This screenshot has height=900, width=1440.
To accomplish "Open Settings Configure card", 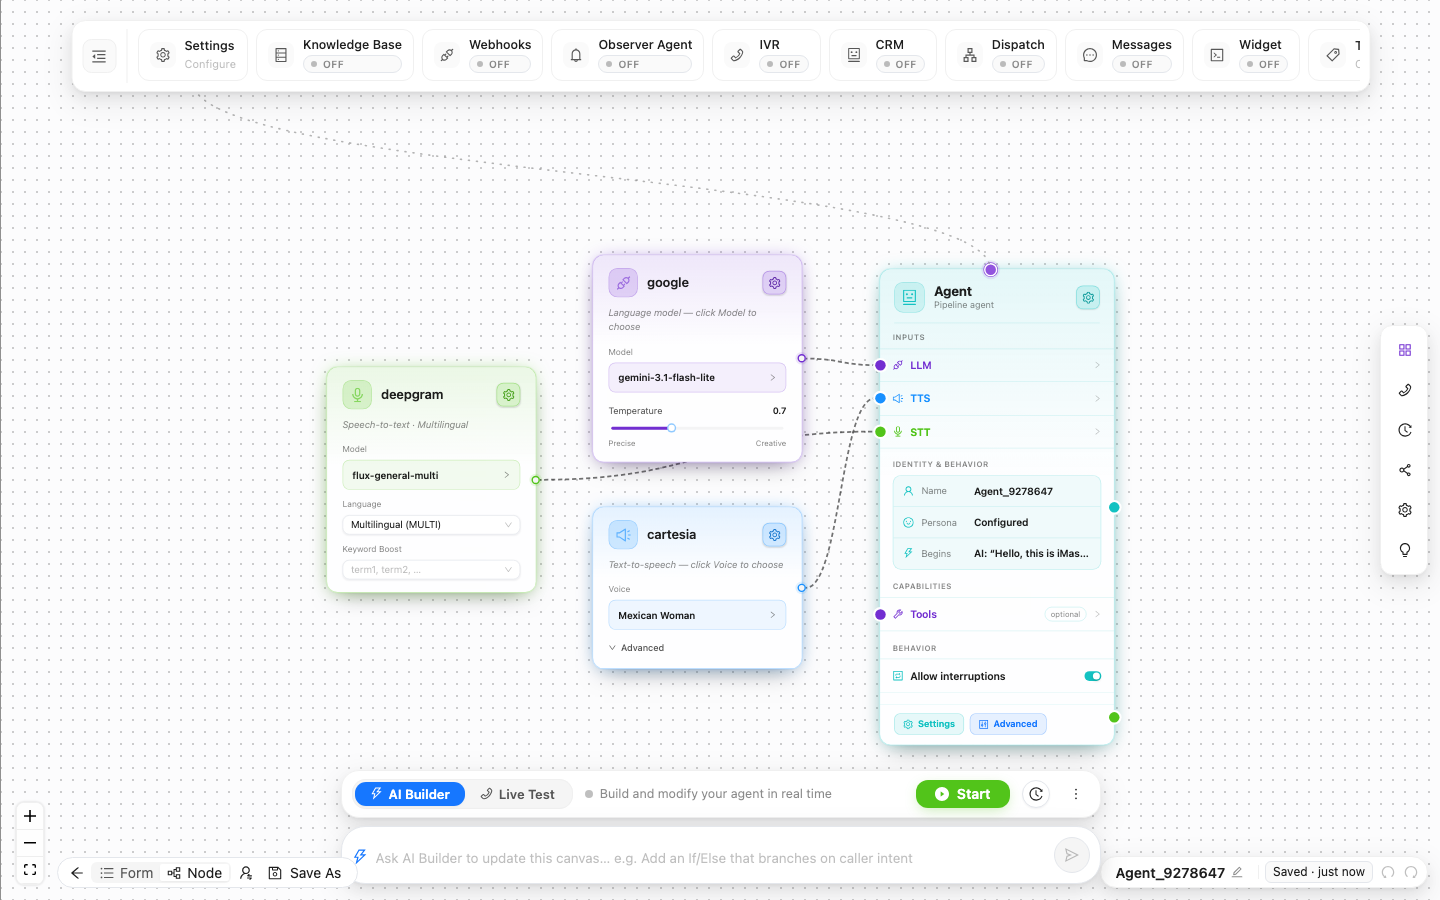I will click(x=193, y=55).
